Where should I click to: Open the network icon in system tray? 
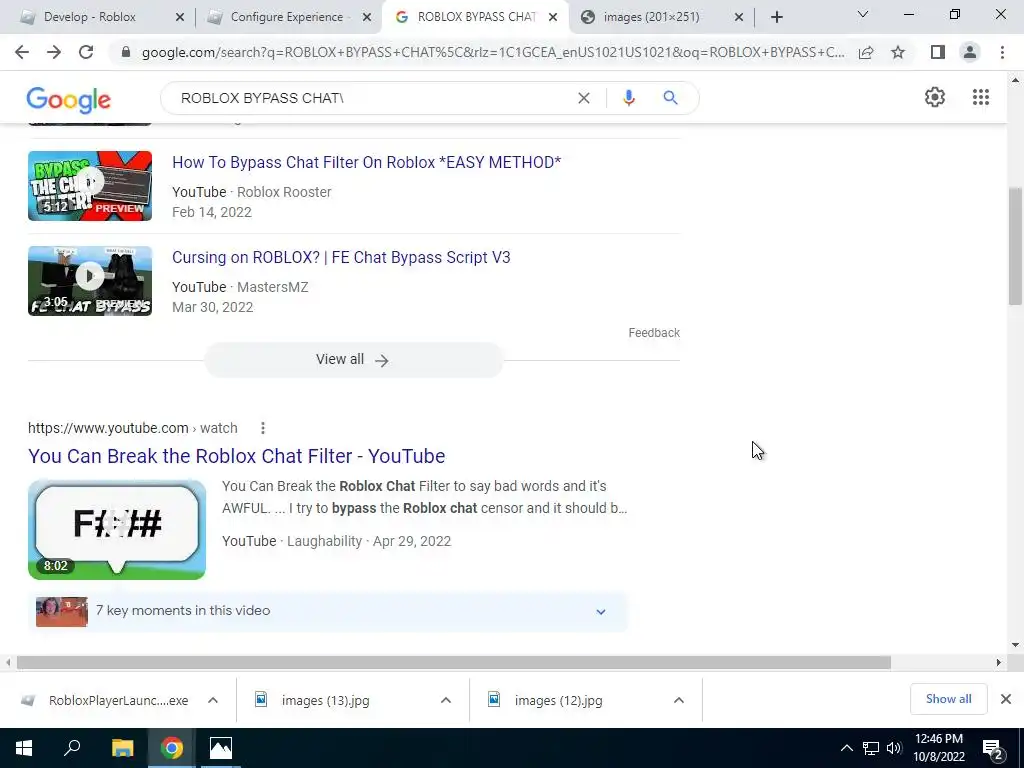coord(871,748)
